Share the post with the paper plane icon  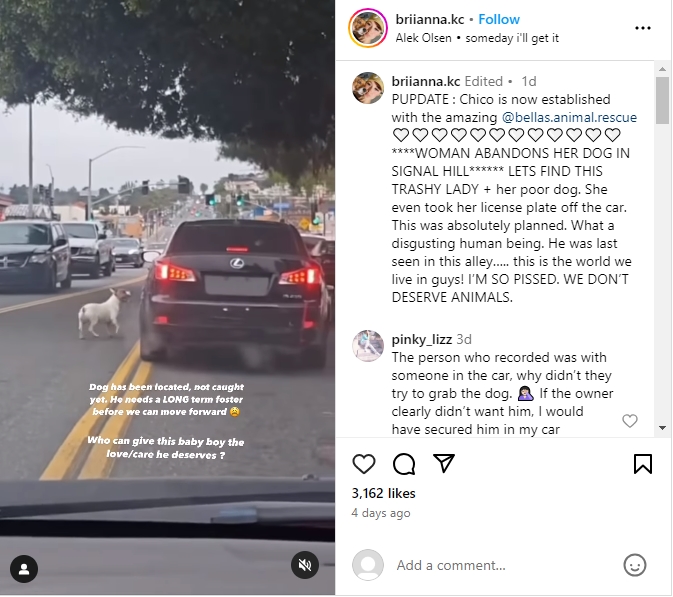pyautogui.click(x=444, y=463)
